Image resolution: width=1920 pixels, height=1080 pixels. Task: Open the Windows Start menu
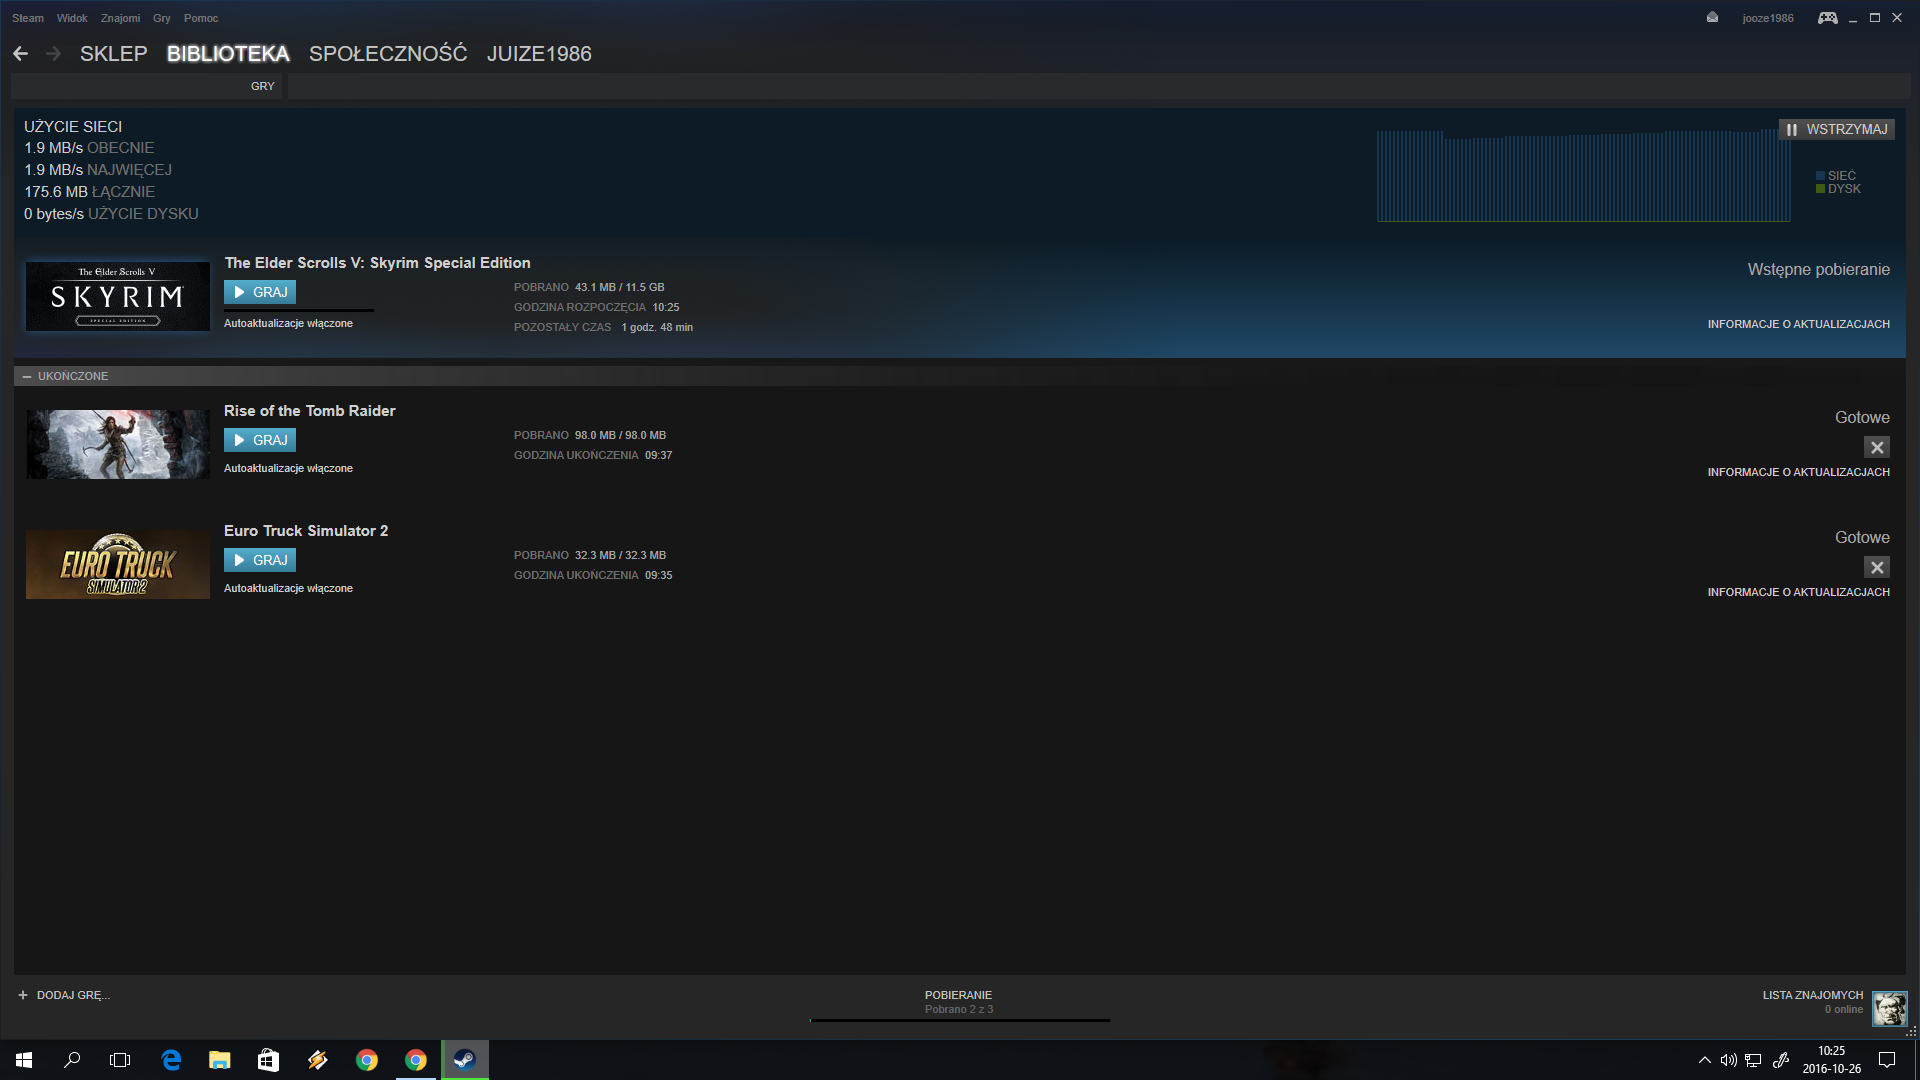24,1060
